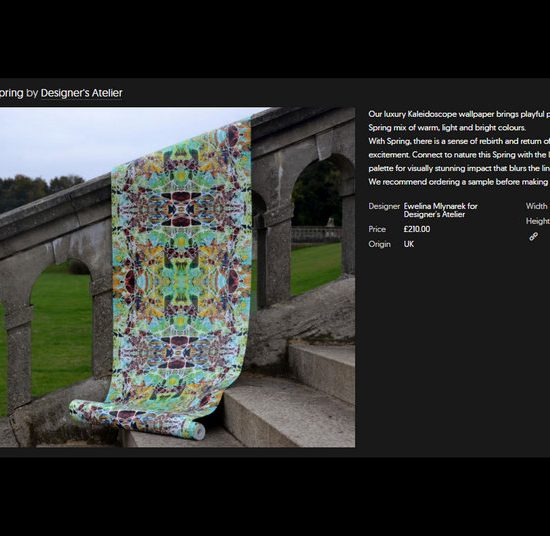This screenshot has width=550, height=536.
Task: Click the Width specification label
Action: point(536,206)
